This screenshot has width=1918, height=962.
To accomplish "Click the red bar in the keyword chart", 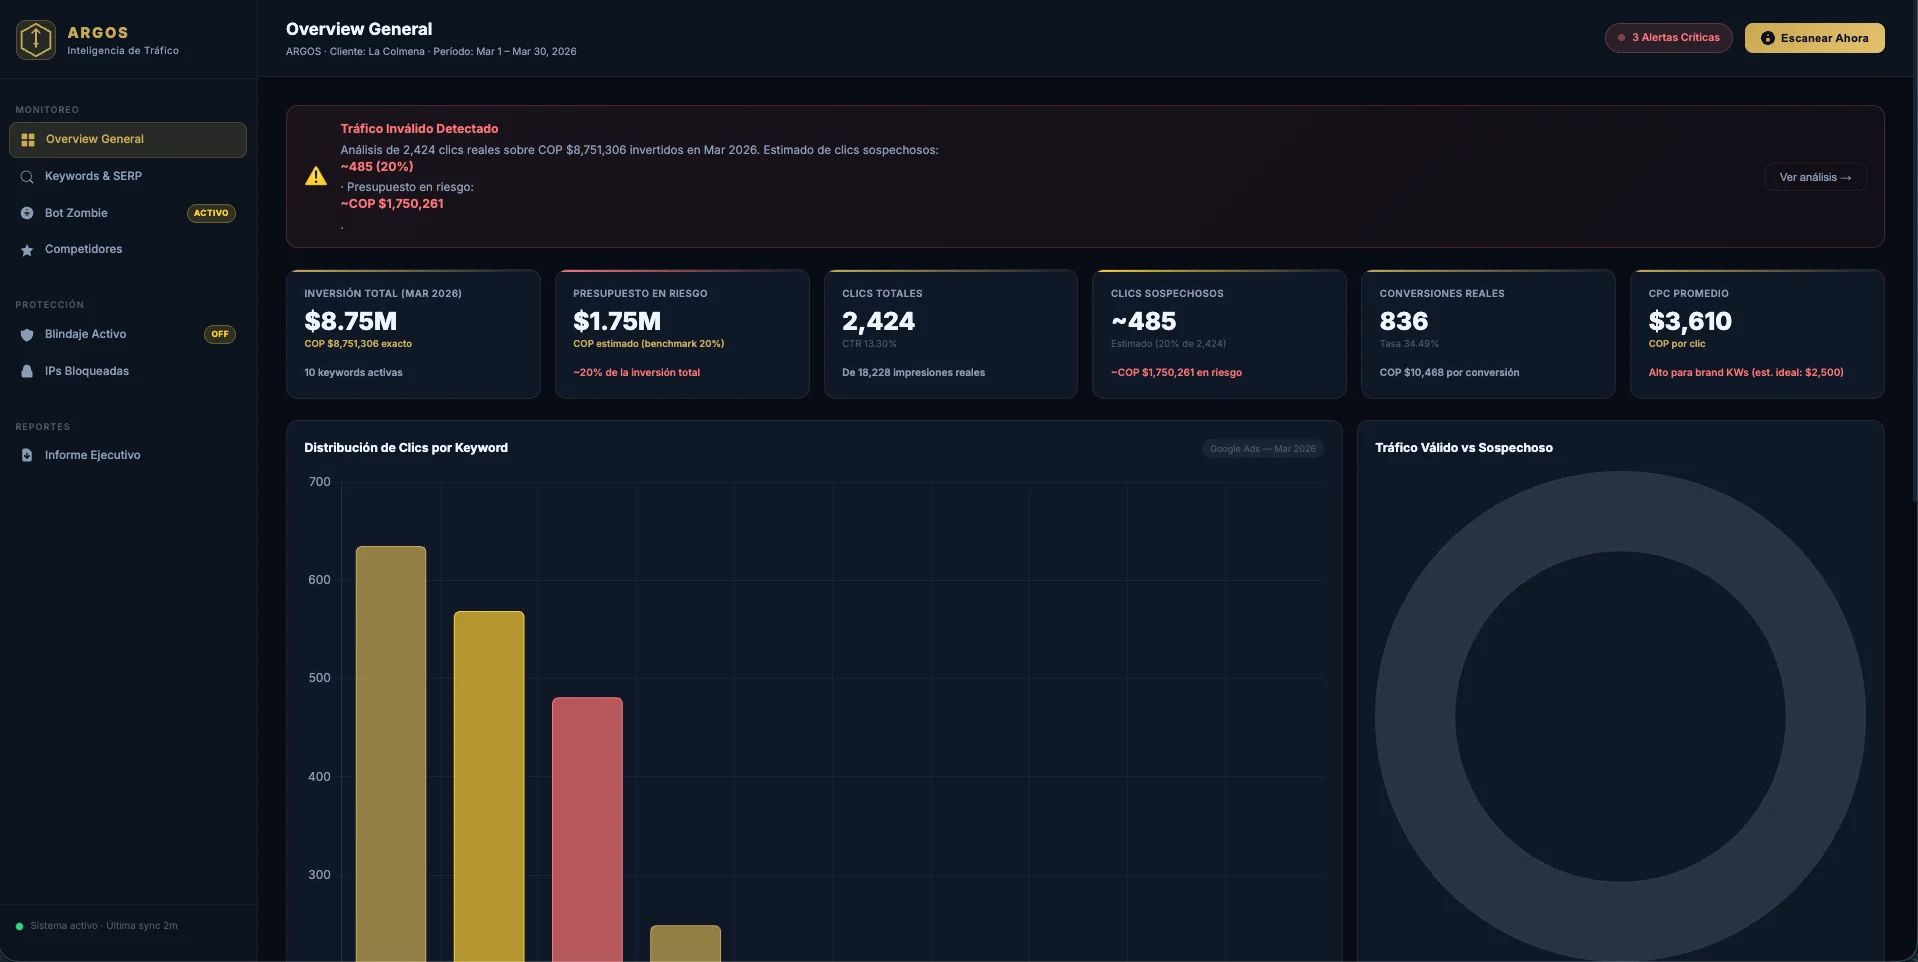I will (x=587, y=829).
